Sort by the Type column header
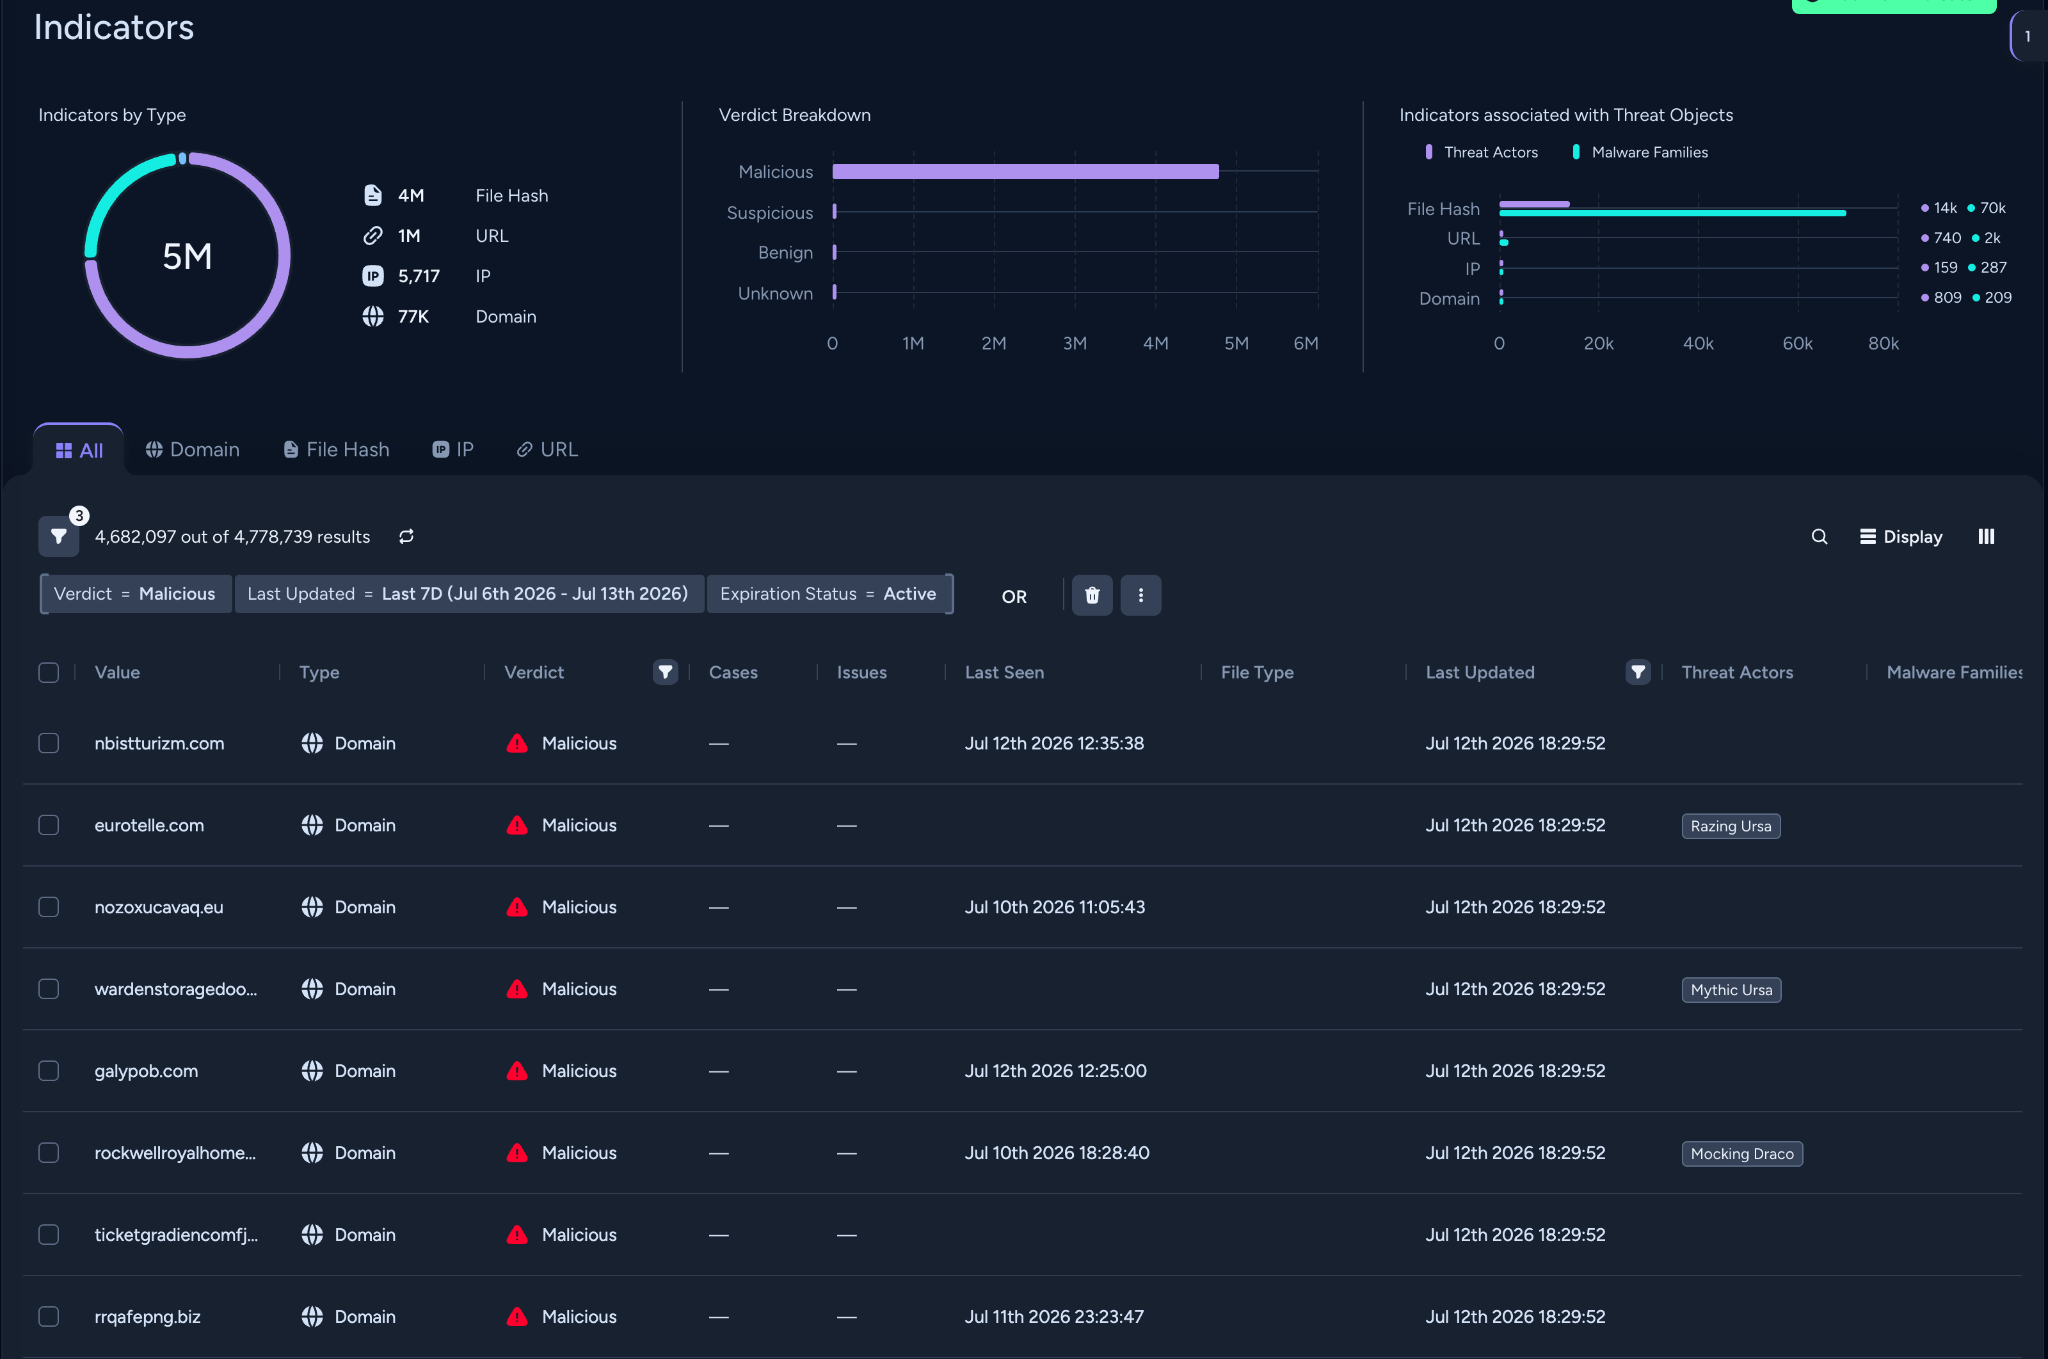The image size is (2048, 1359). coord(319,672)
